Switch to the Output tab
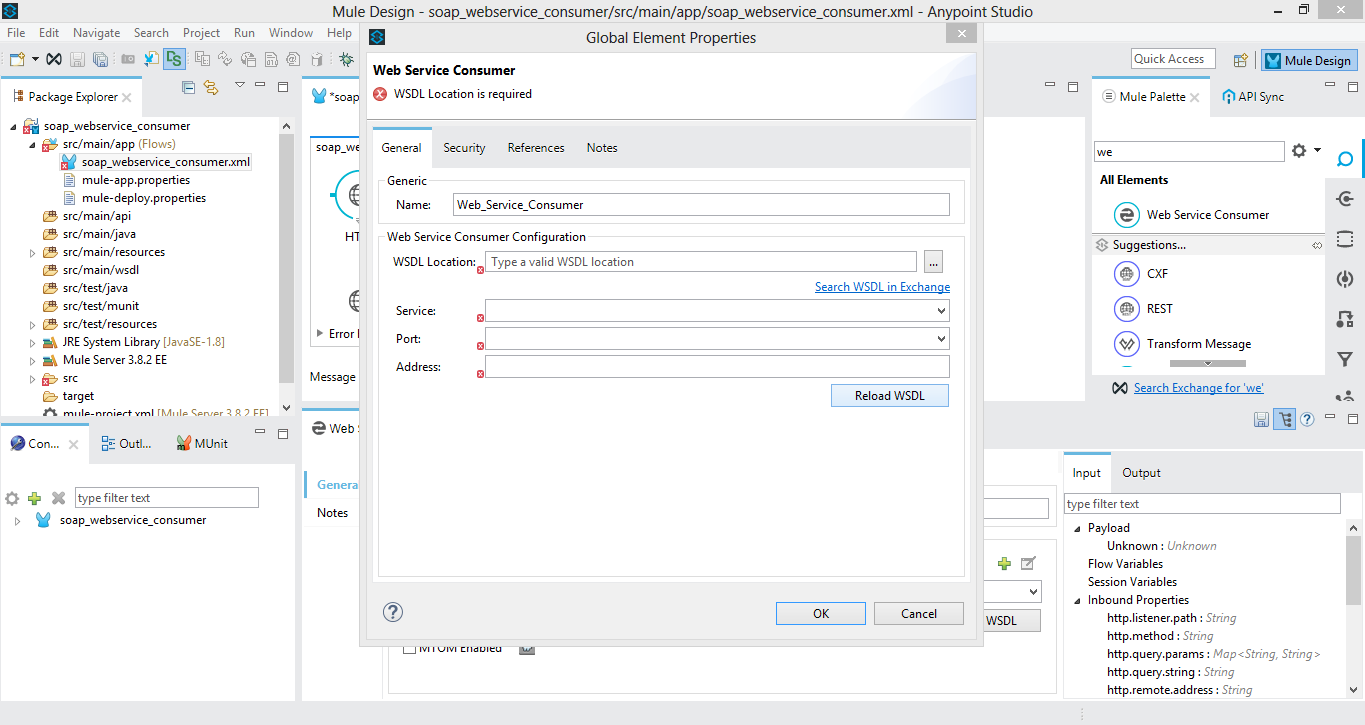1365x725 pixels. 1141,473
